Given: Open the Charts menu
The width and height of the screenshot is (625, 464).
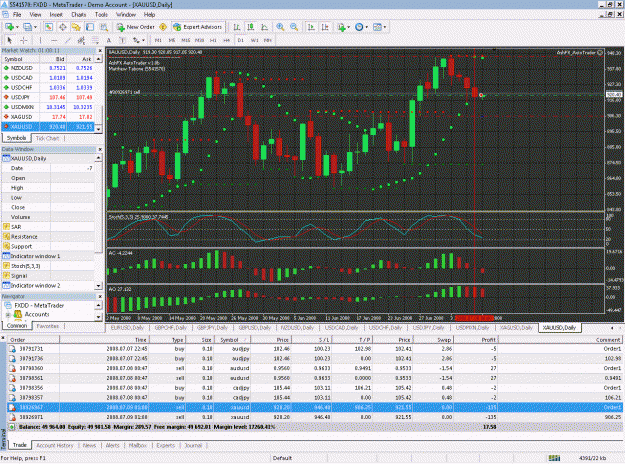Looking at the screenshot, I should tap(79, 14).
